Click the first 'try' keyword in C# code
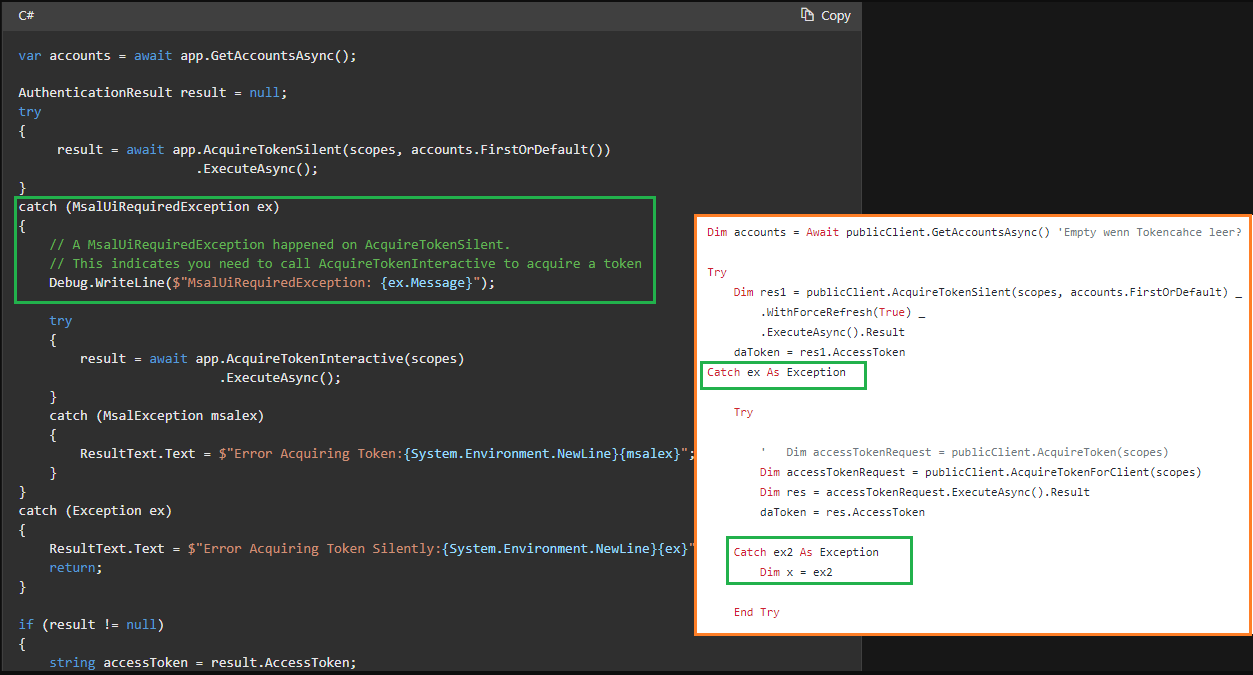Viewport: 1253px width, 675px height. [x=30, y=112]
